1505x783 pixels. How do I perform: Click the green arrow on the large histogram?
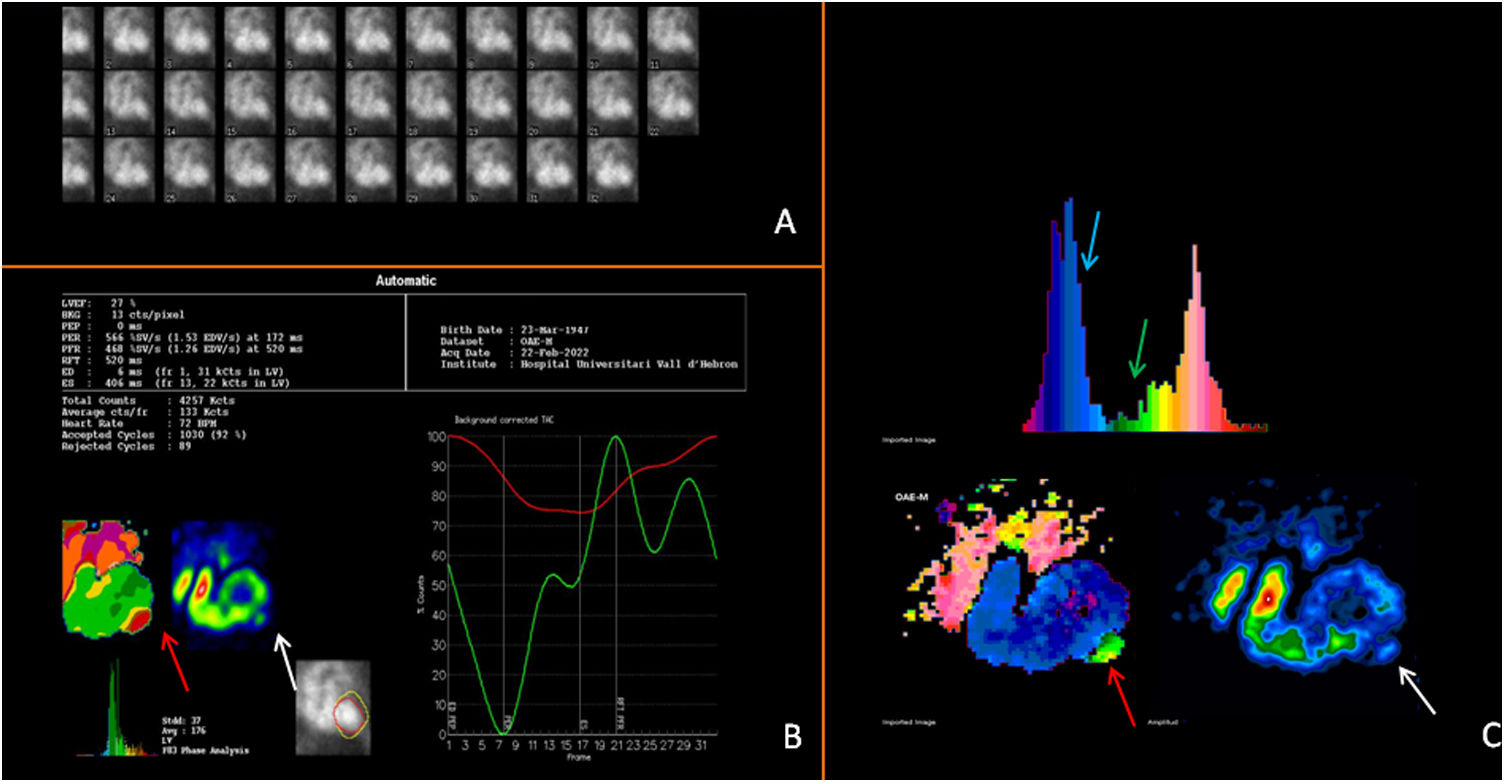click(x=1140, y=348)
